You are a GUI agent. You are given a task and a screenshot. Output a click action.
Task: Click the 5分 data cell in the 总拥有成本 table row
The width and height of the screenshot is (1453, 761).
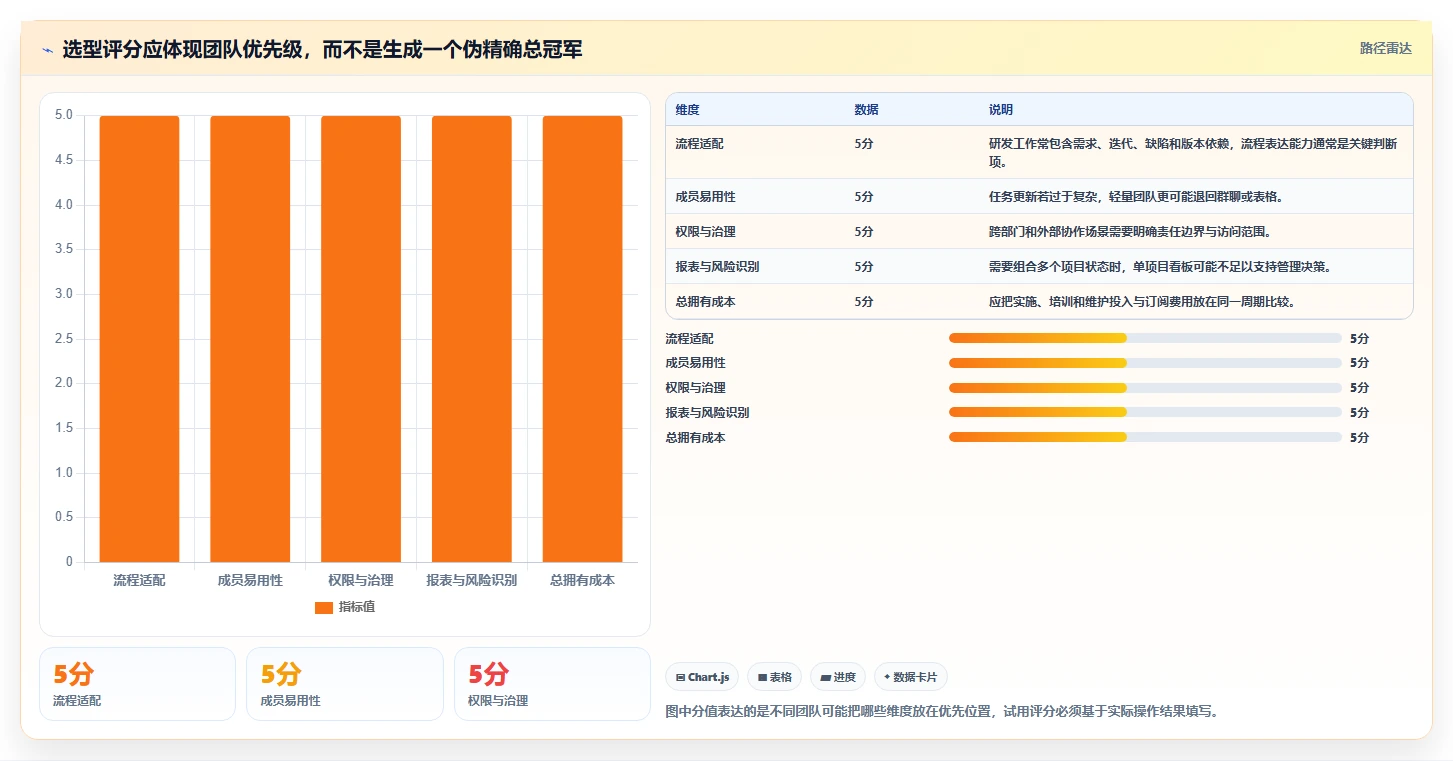coord(864,302)
